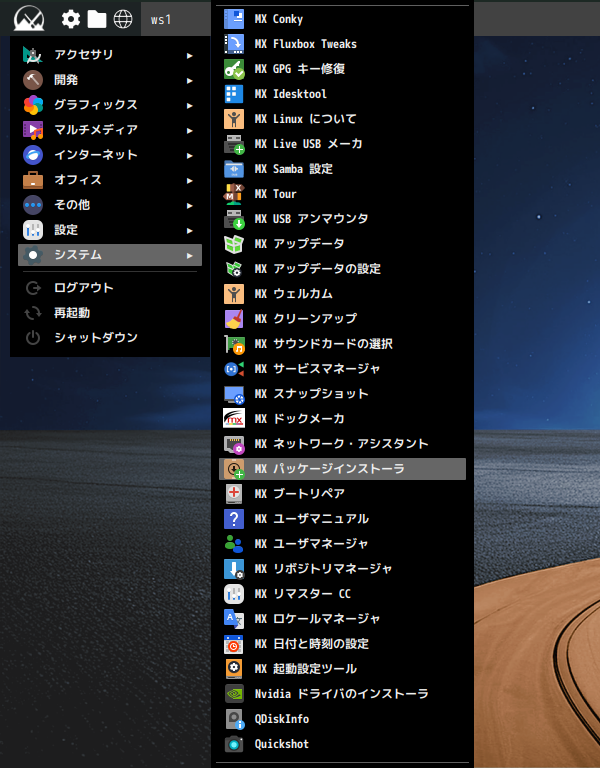Expand the 設定 submenu arrow
The image size is (600, 768).
pyautogui.click(x=190, y=231)
